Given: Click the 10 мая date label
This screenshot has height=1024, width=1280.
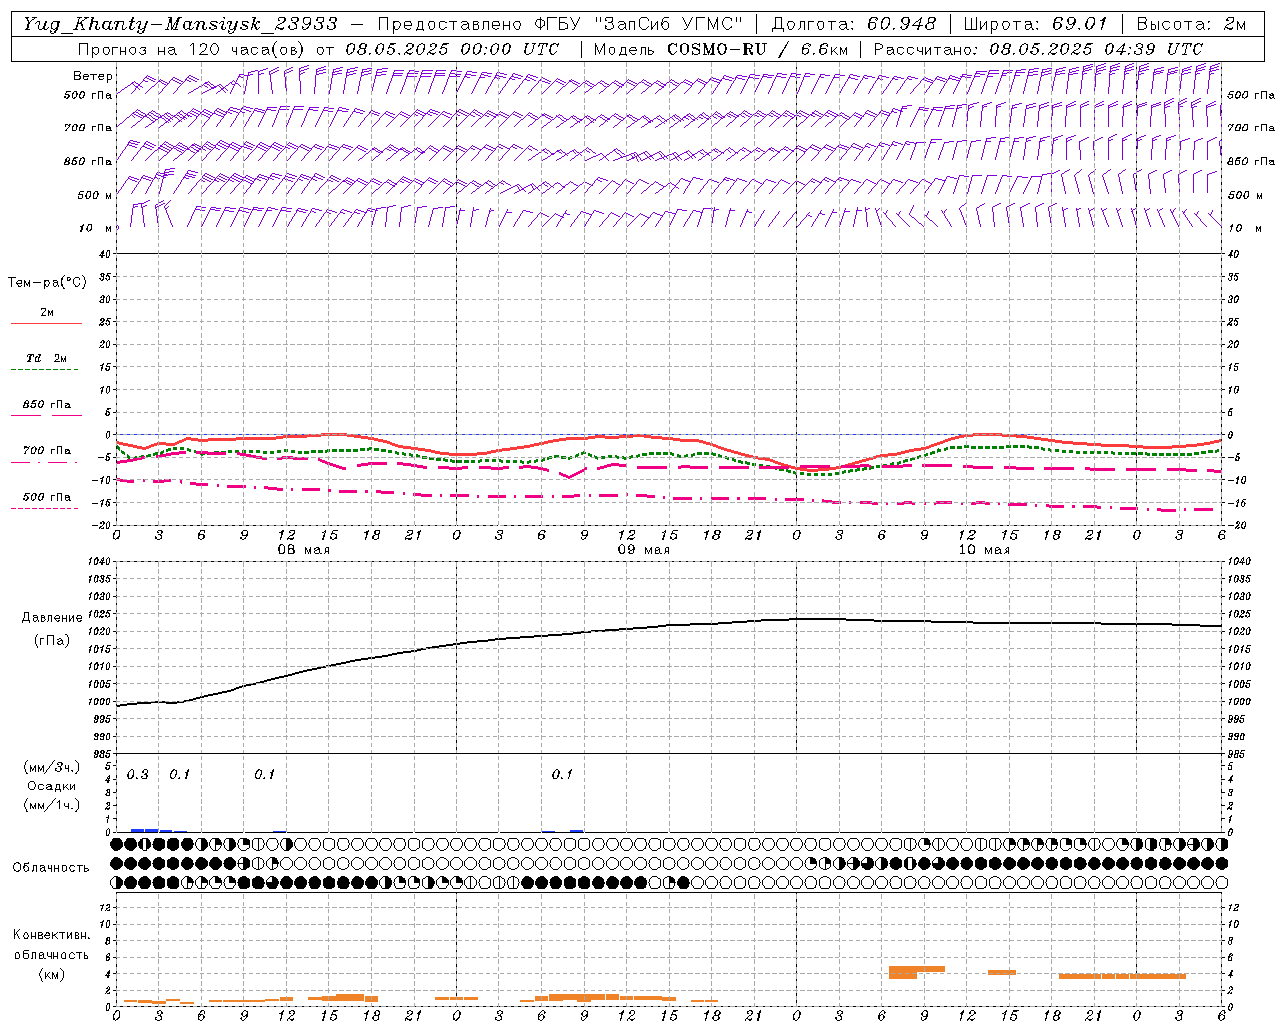Looking at the screenshot, I should tap(984, 550).
